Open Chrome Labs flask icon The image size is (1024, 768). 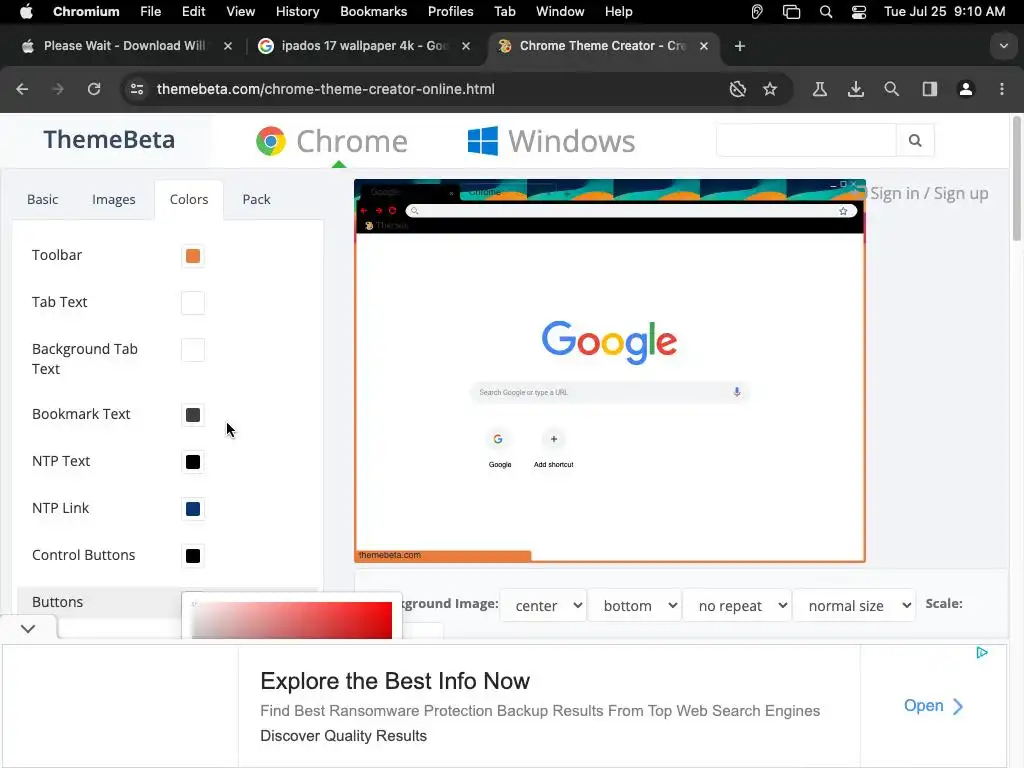(x=820, y=89)
